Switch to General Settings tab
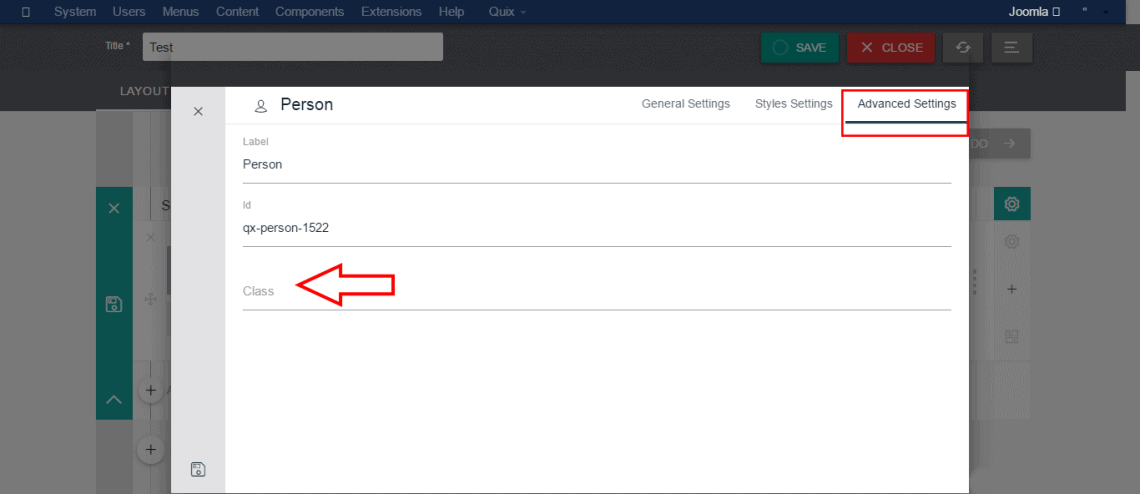Viewport: 1140px width, 494px height. [x=685, y=104]
